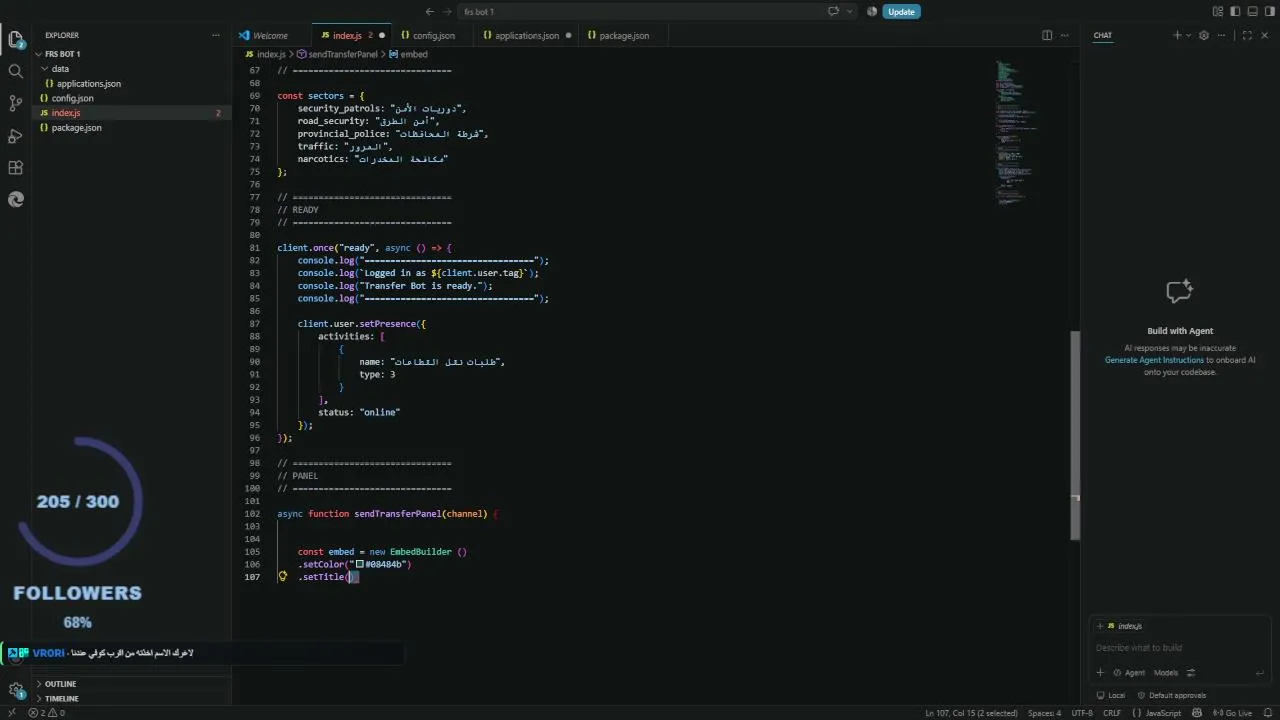The width and height of the screenshot is (1280, 720).
Task: Open the notifications bell
Action: coord(1267,713)
